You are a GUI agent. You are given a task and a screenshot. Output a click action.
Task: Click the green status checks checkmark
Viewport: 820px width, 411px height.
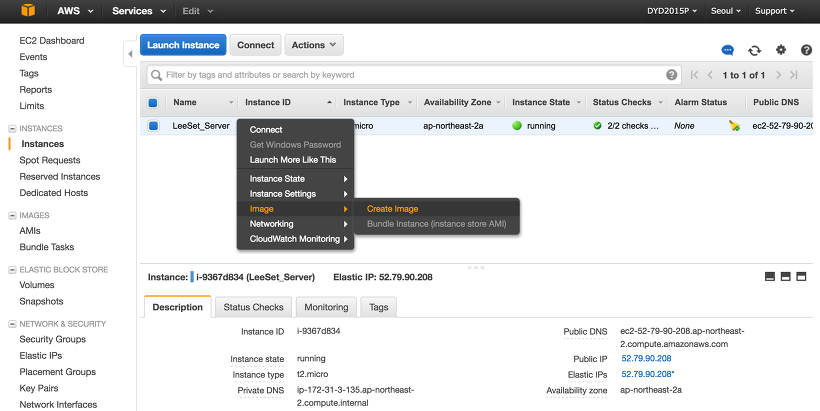click(597, 125)
